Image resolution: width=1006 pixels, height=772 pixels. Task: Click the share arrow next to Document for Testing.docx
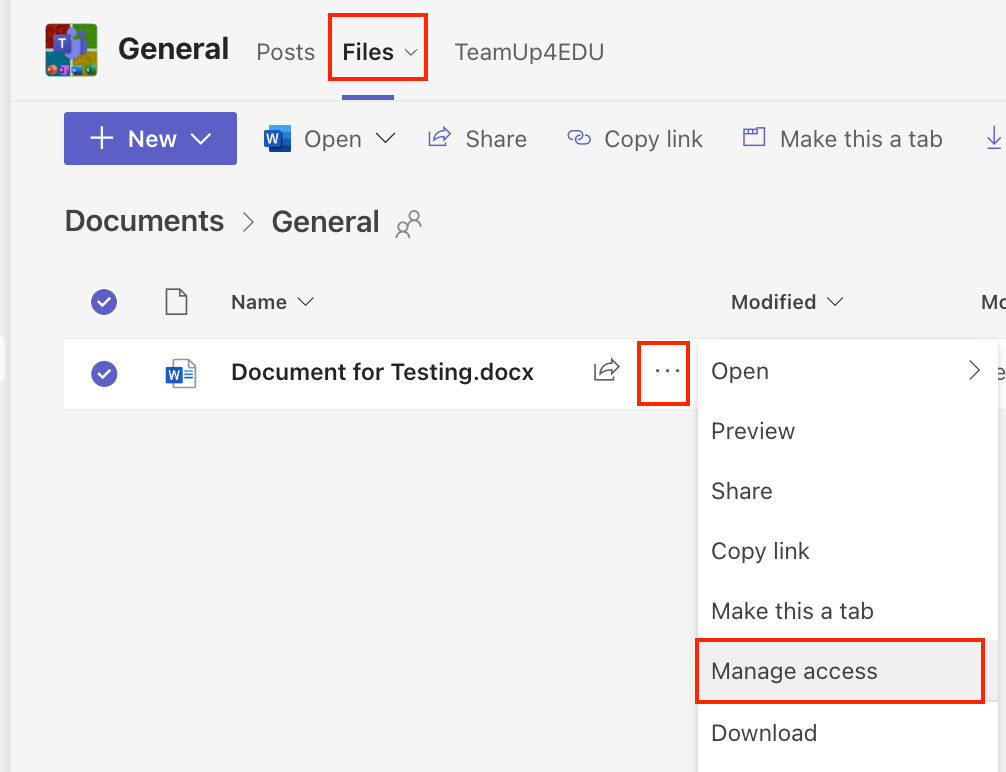coord(605,371)
